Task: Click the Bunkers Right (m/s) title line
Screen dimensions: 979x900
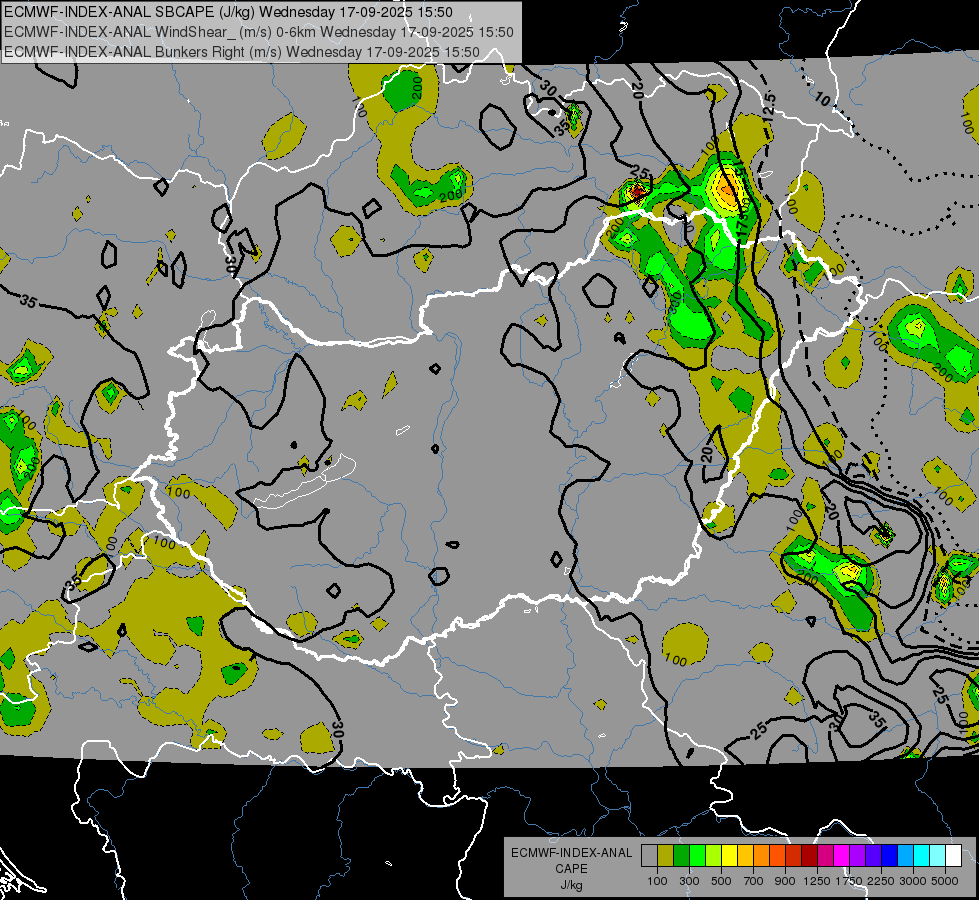Action: click(242, 52)
